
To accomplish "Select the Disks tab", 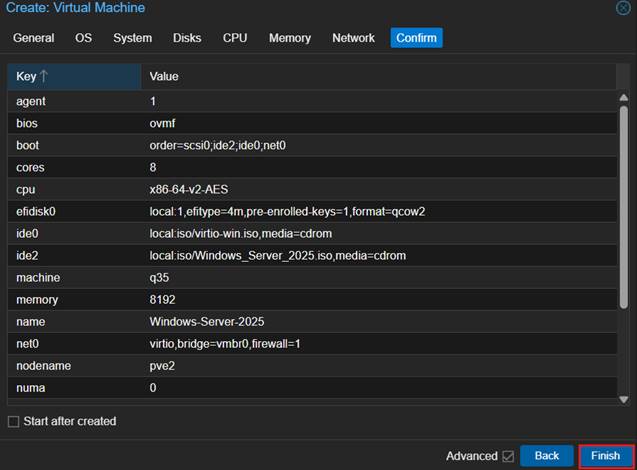I will point(187,38).
